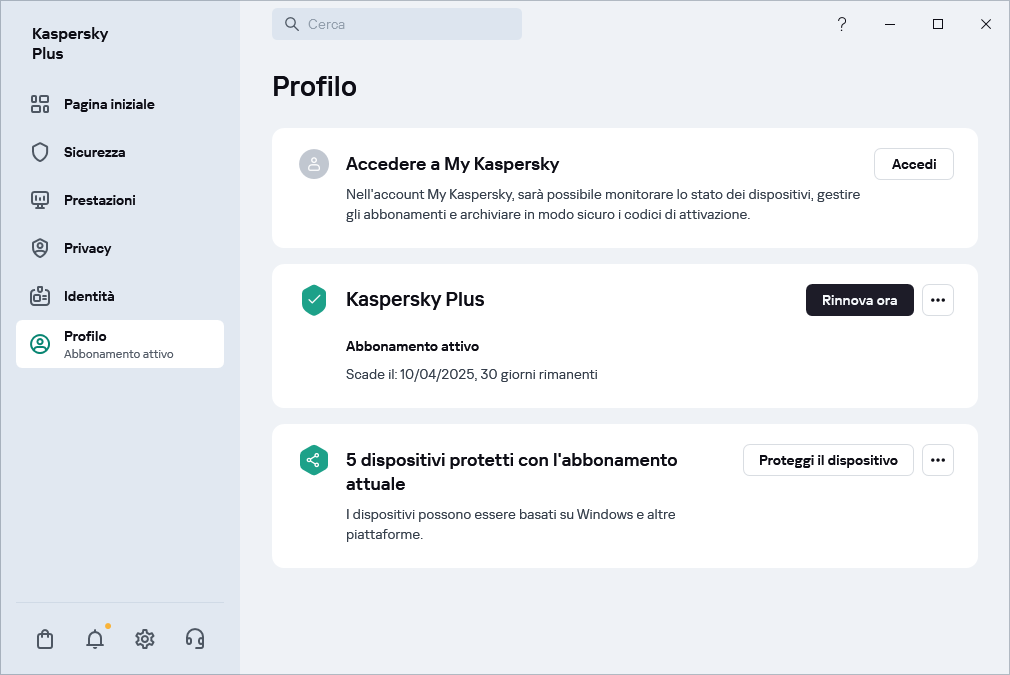Click the help question mark icon
Image resolution: width=1010 pixels, height=675 pixels.
pyautogui.click(x=842, y=24)
